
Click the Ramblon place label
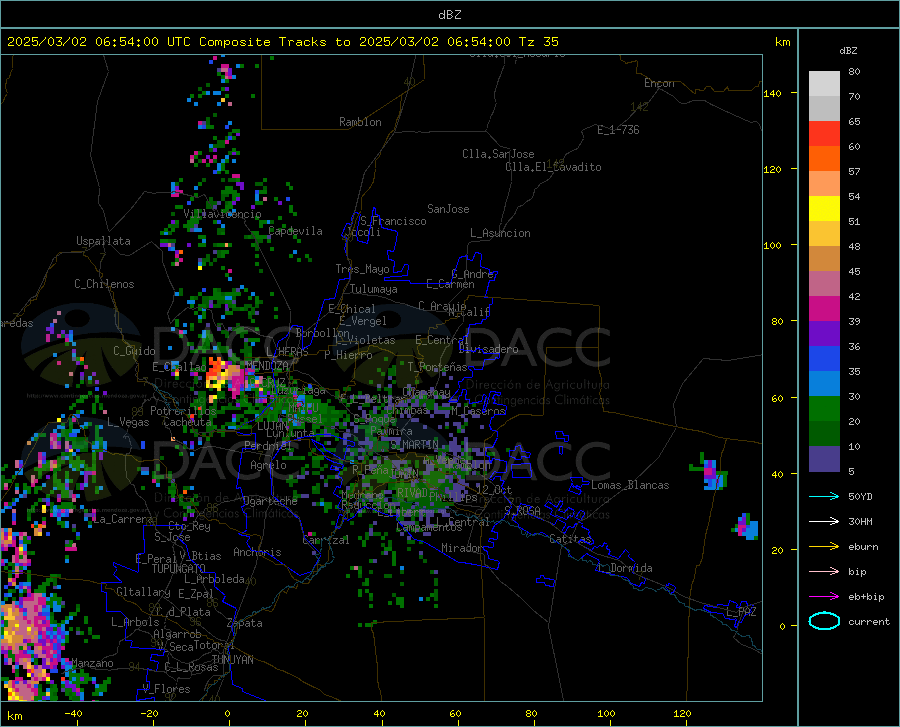click(360, 122)
